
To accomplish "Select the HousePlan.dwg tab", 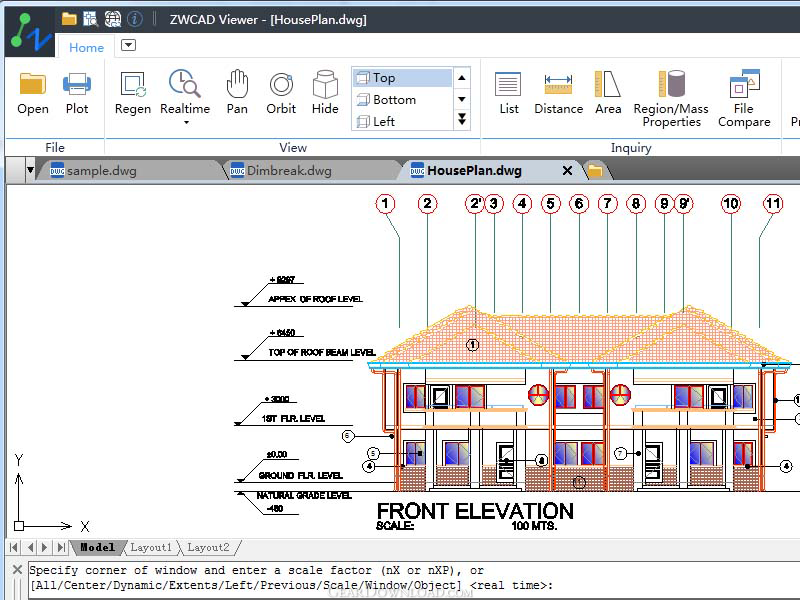I will (x=474, y=170).
